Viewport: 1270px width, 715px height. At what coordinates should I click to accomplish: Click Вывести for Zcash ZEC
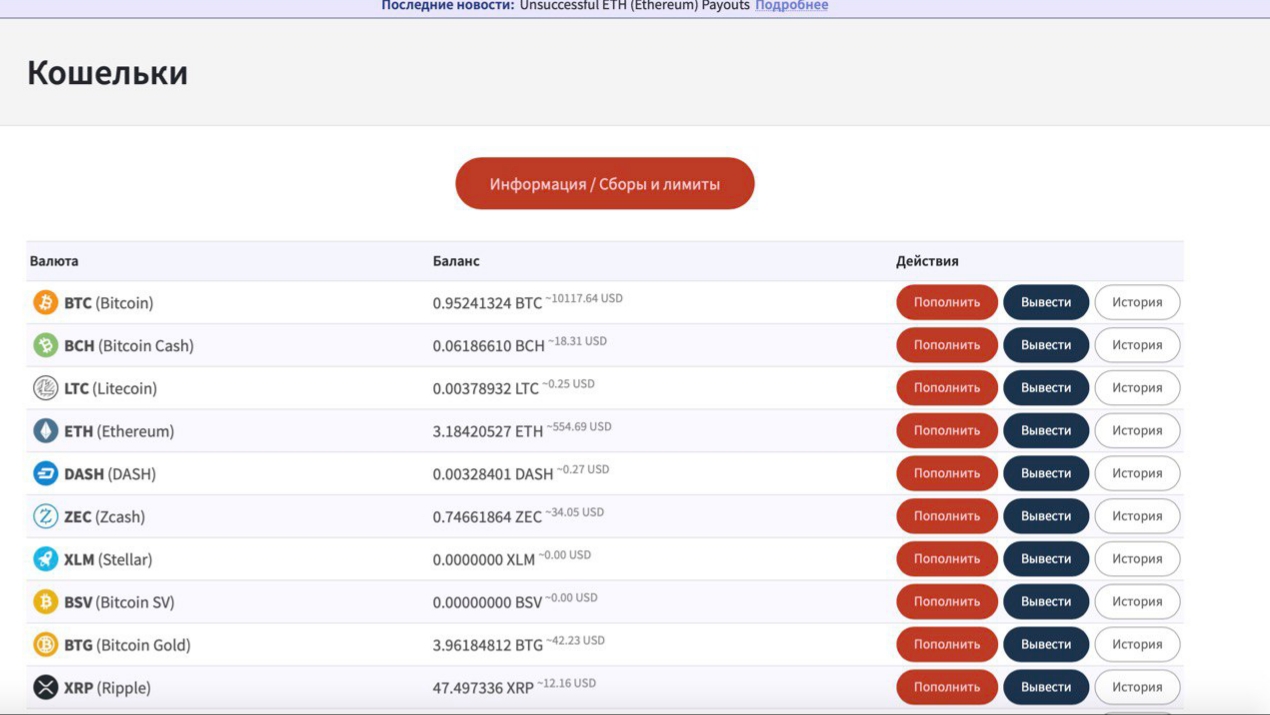pos(1046,516)
